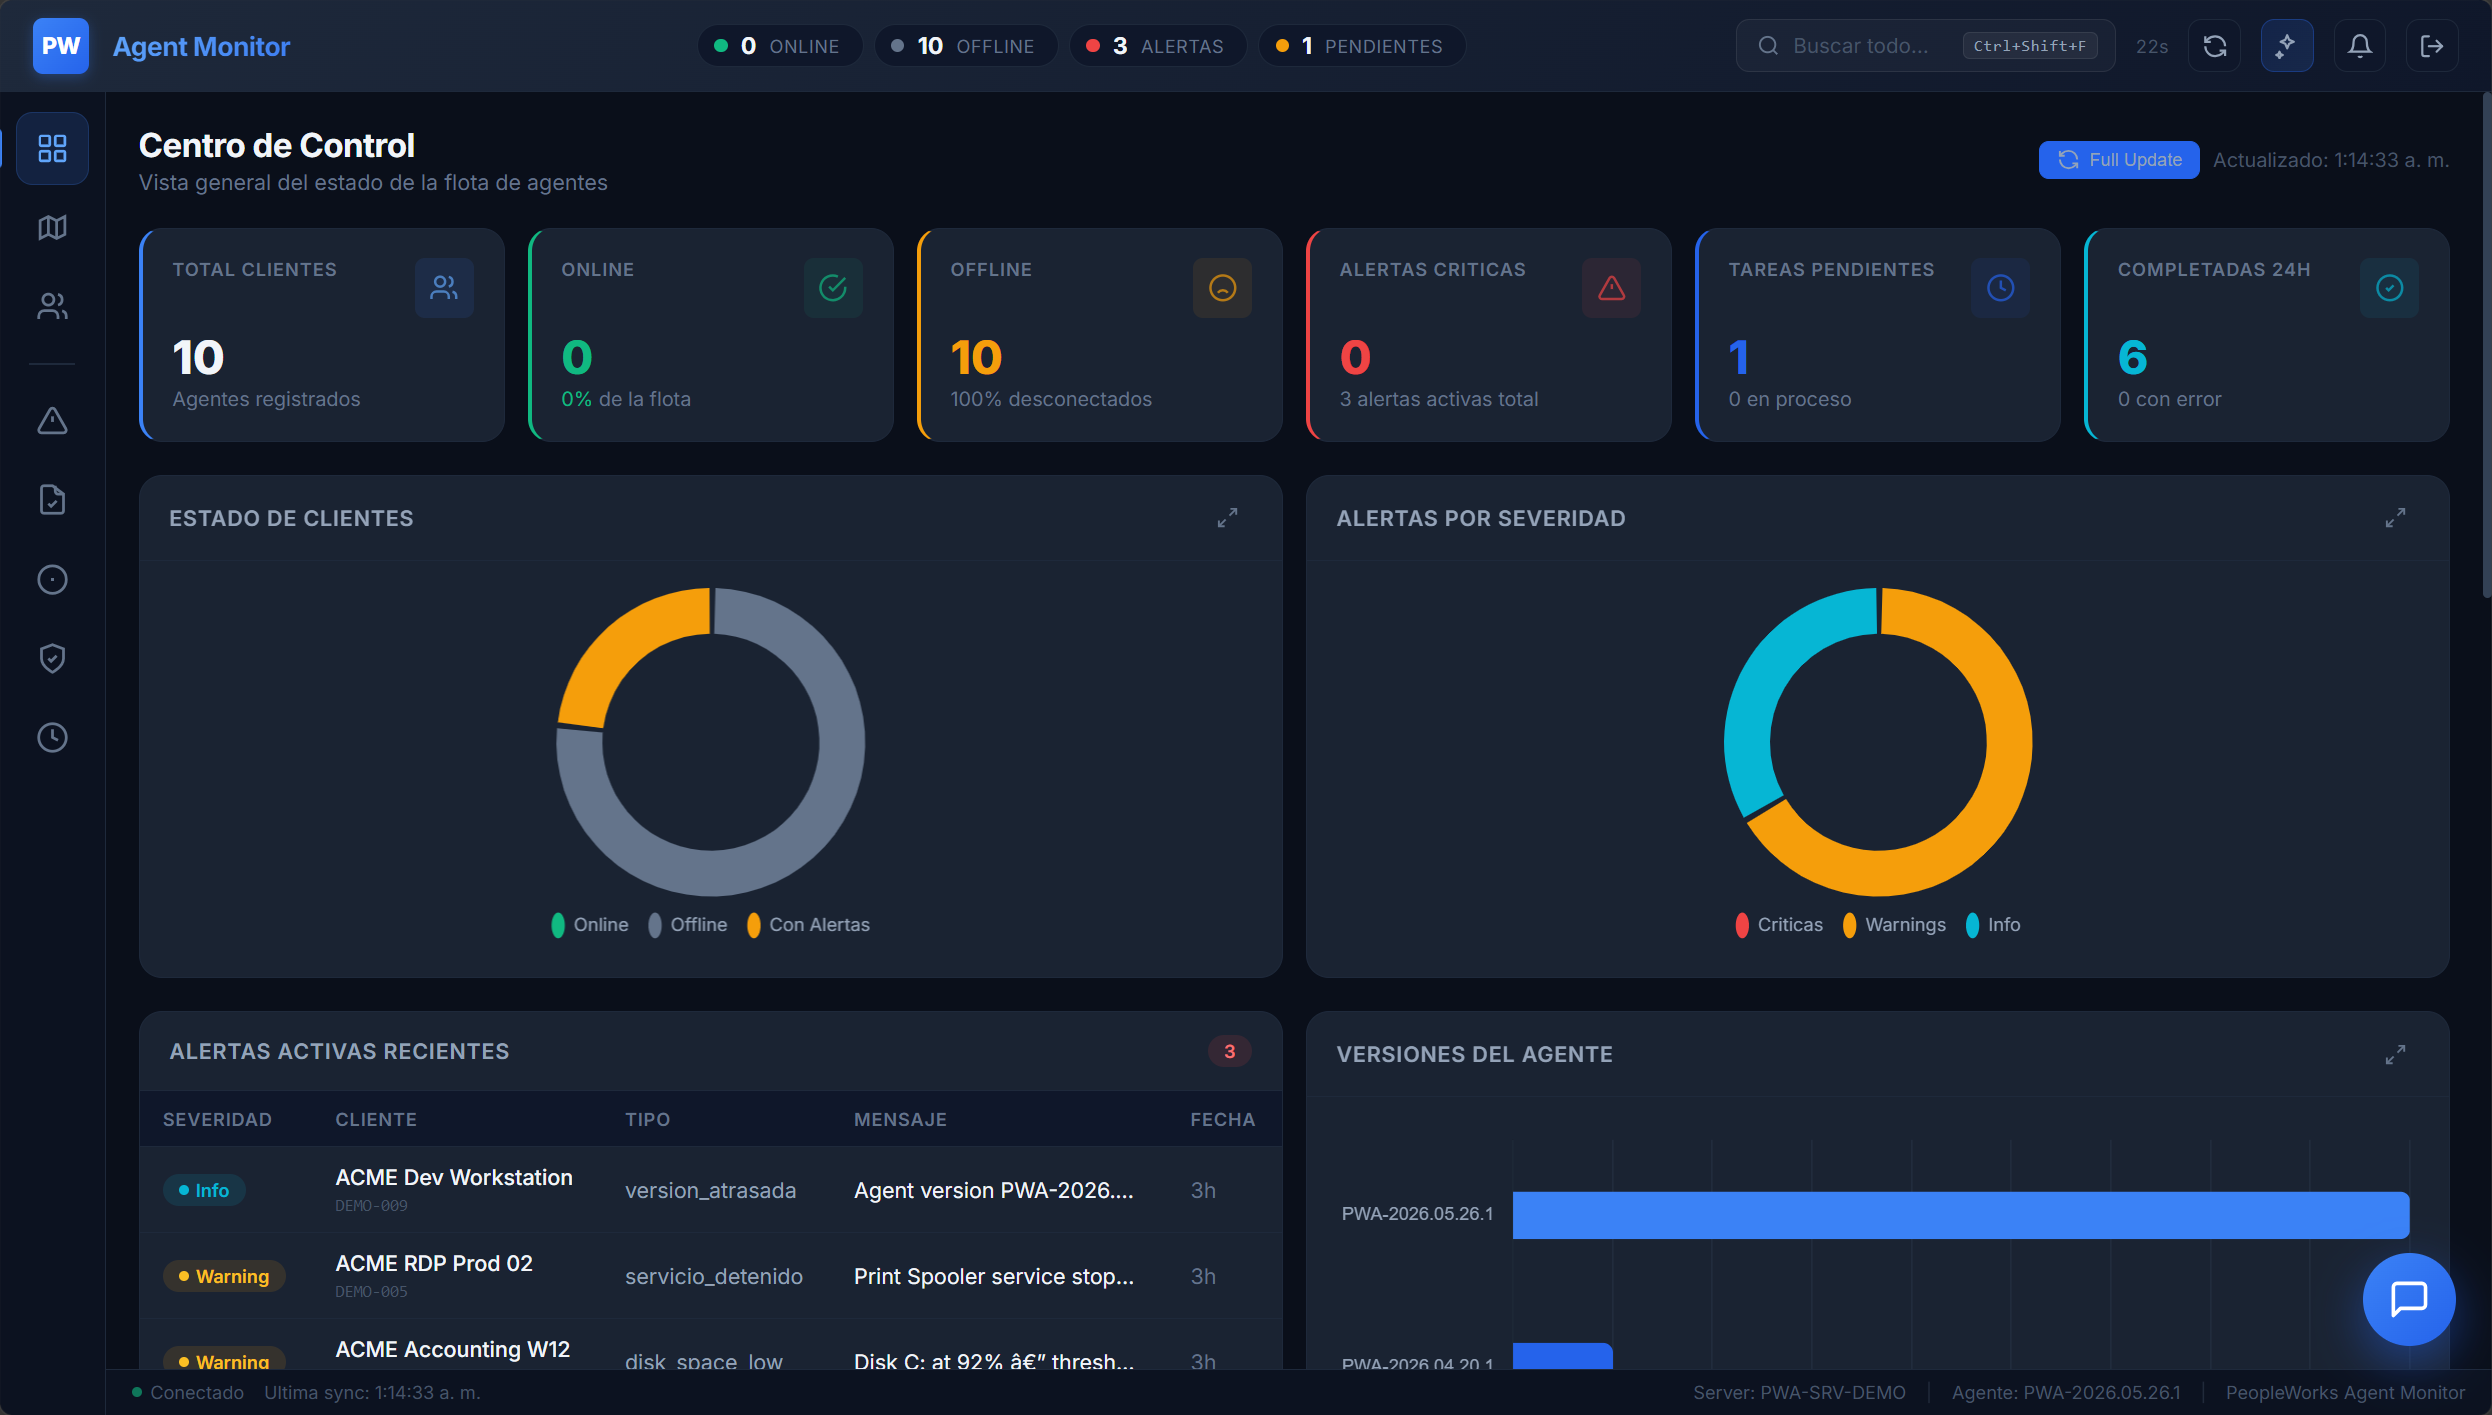Click the Buscar todo search field

point(1925,46)
